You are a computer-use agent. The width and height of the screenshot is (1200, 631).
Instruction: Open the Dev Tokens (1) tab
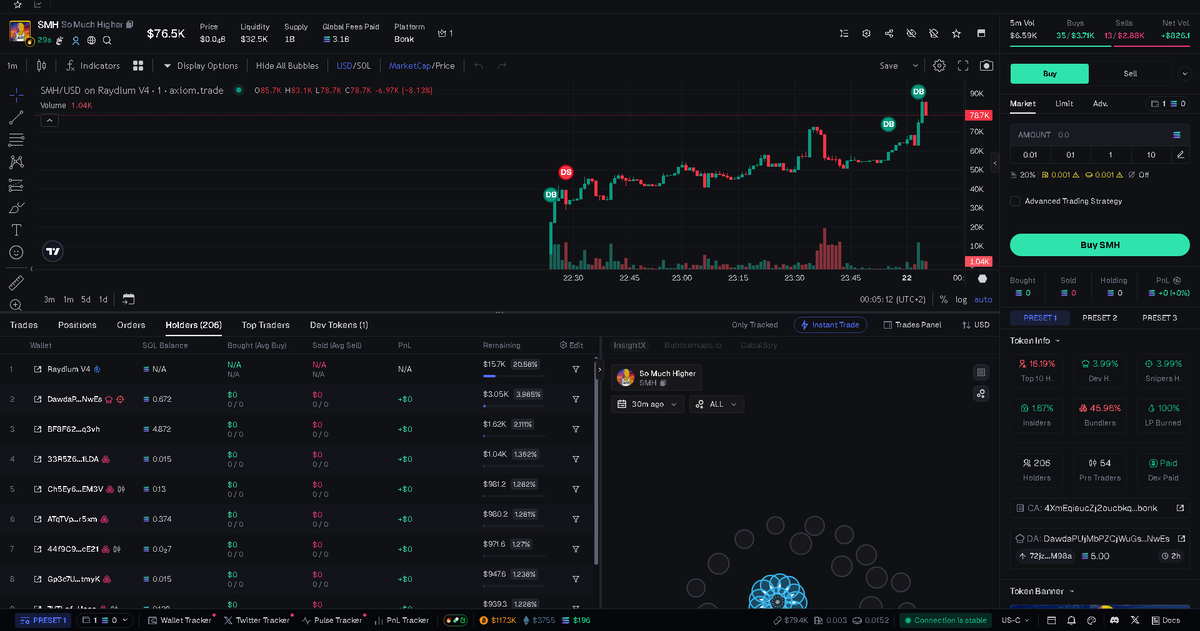coord(339,325)
